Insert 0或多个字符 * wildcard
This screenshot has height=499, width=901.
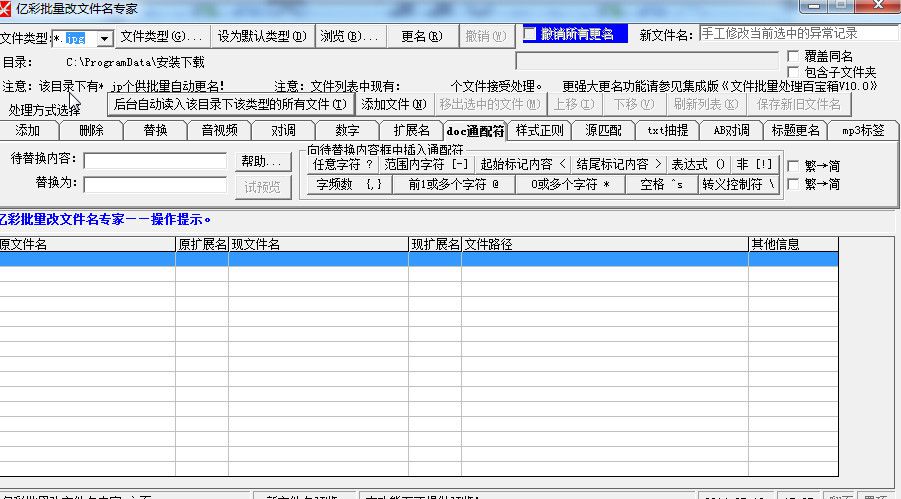[x=570, y=185]
